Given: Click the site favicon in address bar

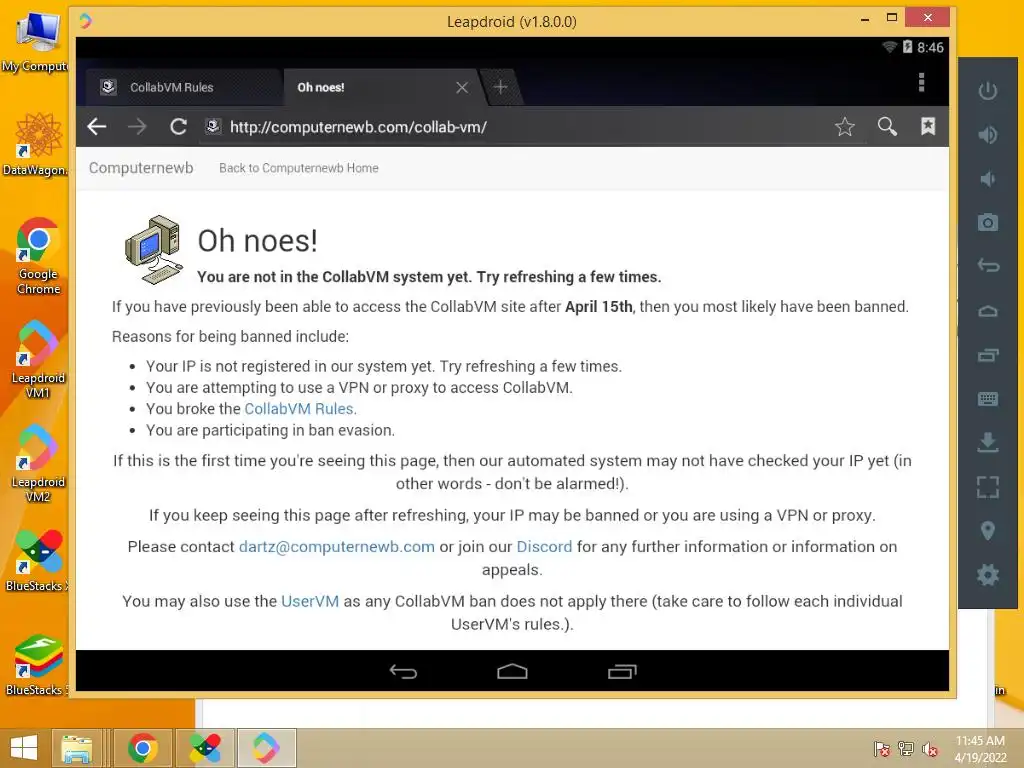Looking at the screenshot, I should click(x=213, y=126).
